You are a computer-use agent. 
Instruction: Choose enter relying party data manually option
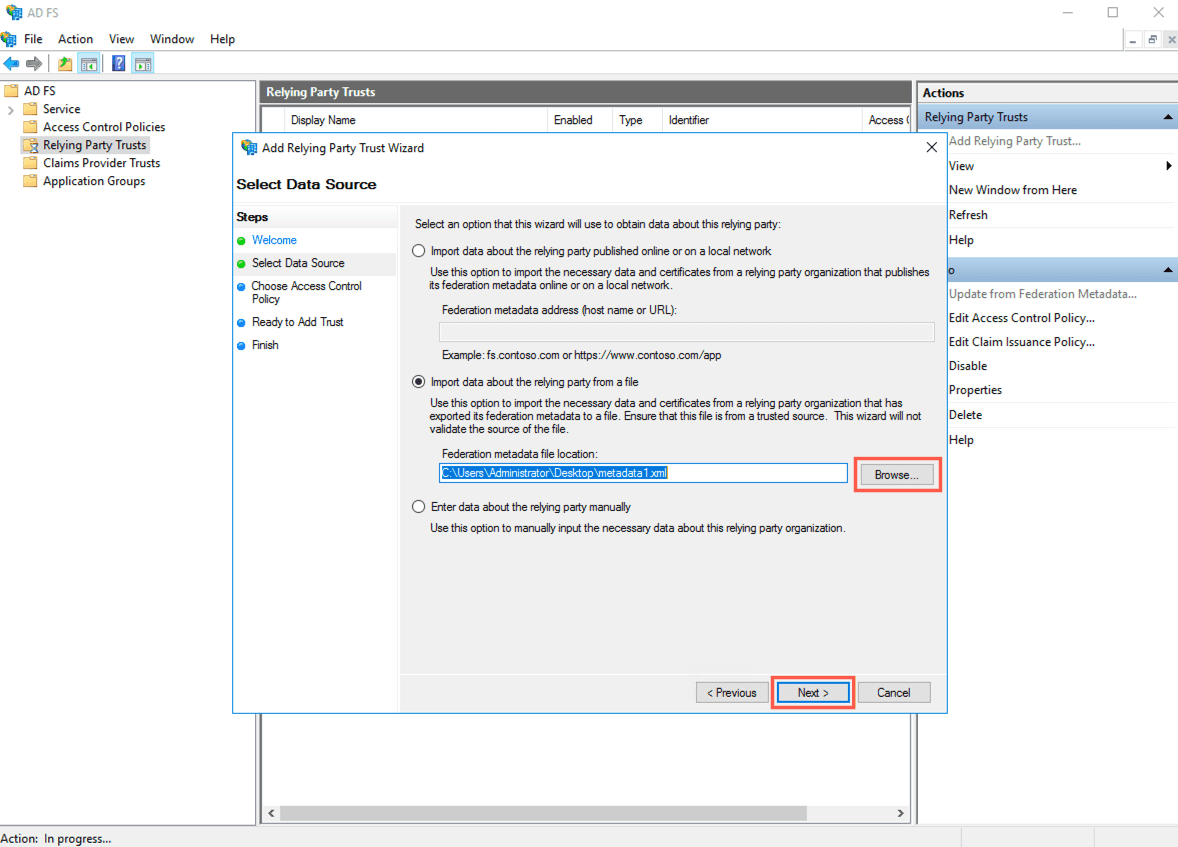click(x=419, y=507)
